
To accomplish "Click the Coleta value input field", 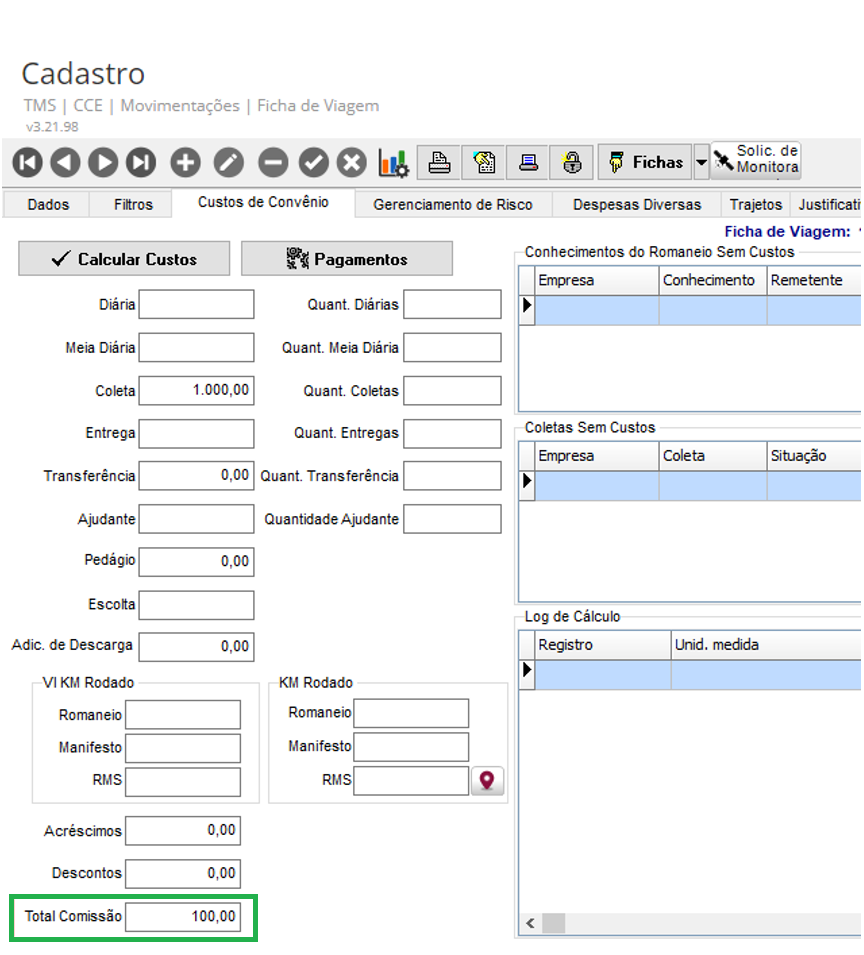I will [x=196, y=390].
